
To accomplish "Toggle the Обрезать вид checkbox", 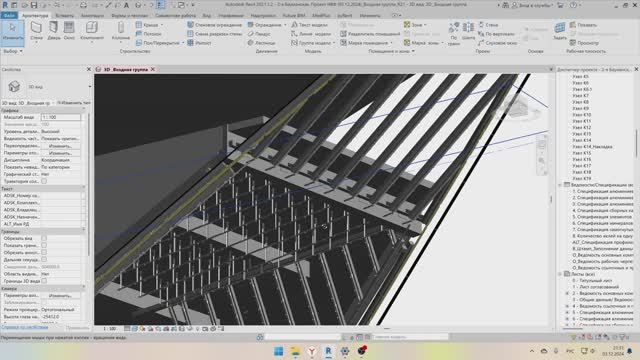I will point(44,238).
